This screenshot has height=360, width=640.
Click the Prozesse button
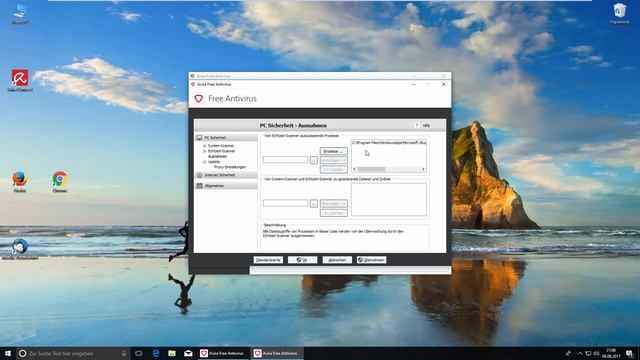(x=333, y=151)
